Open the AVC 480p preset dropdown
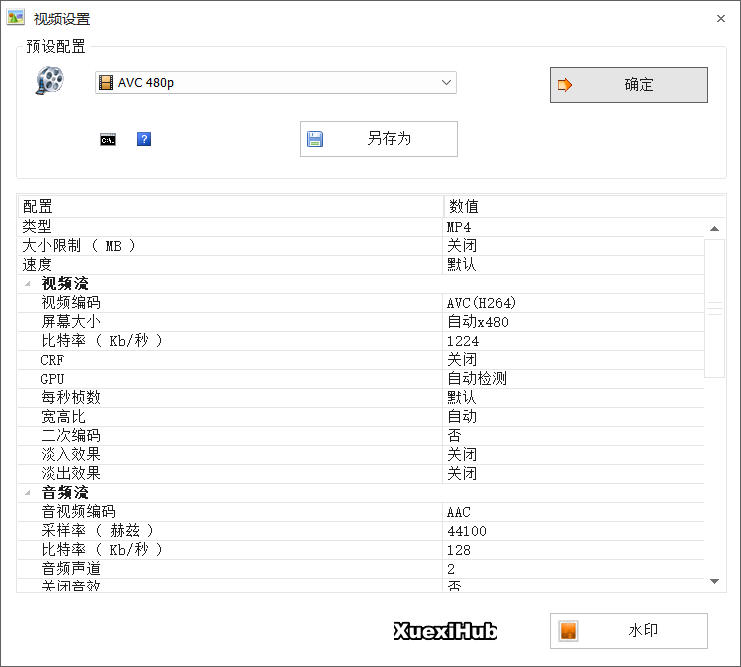Image resolution: width=741 pixels, height=667 pixels. point(446,83)
